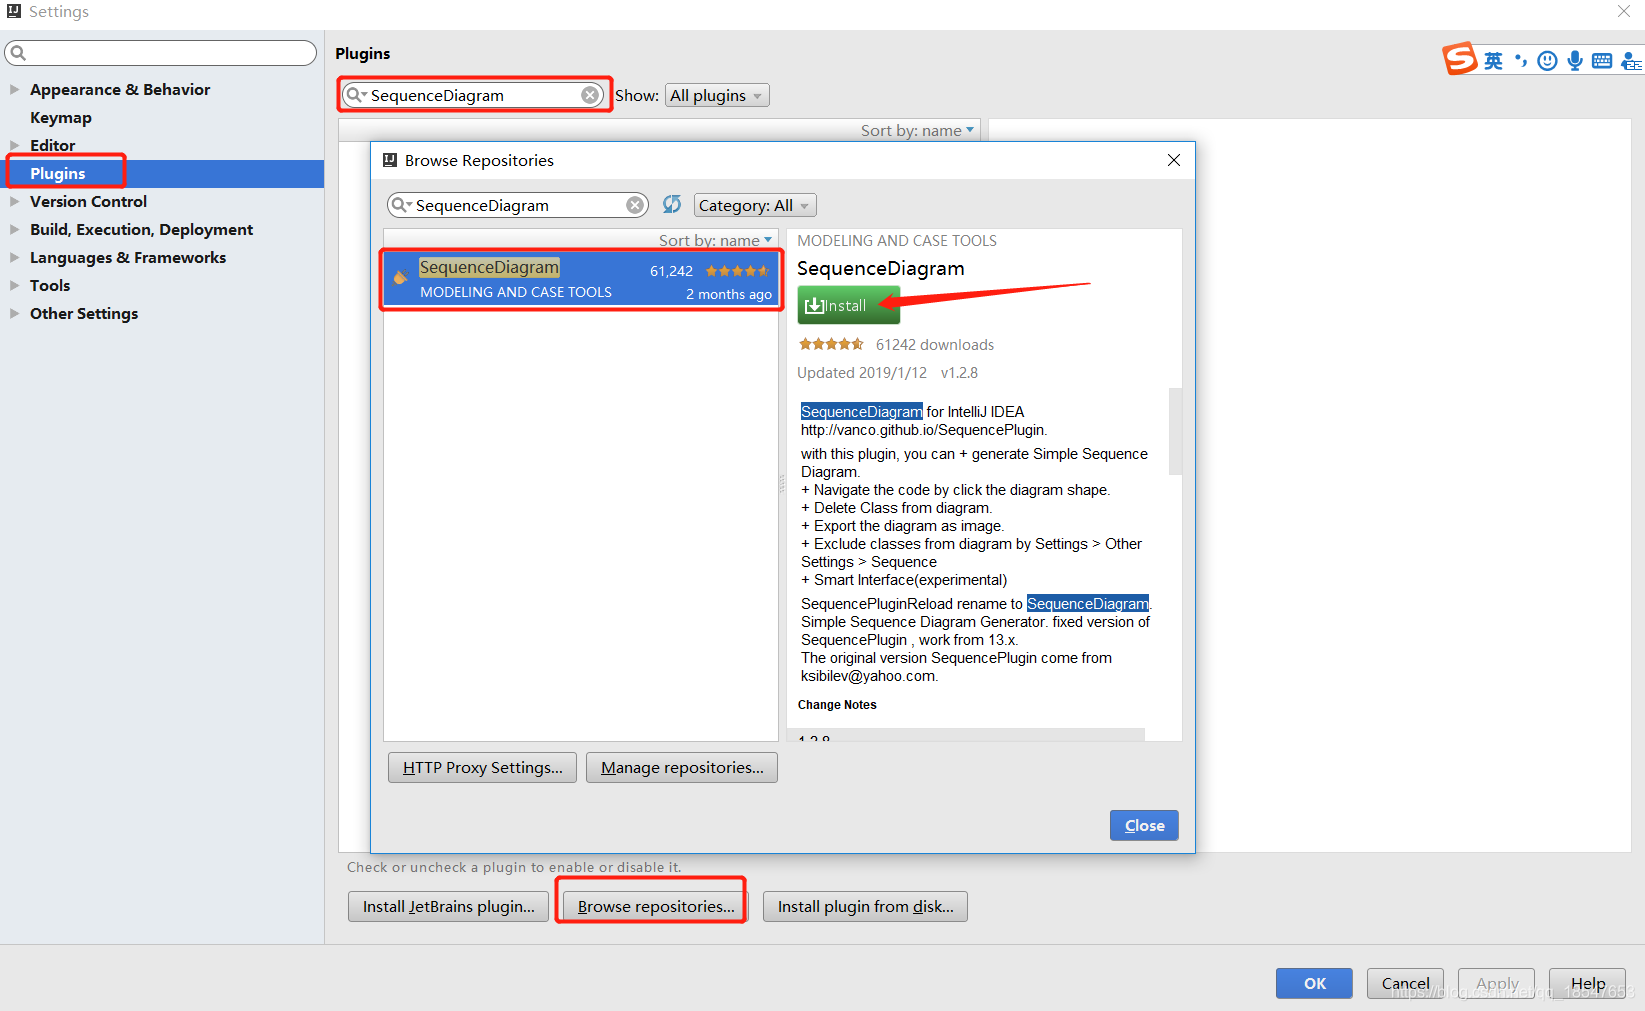1645x1011 pixels.
Task: Click the settings sidebar search magnifier icon
Action: click(x=18, y=53)
